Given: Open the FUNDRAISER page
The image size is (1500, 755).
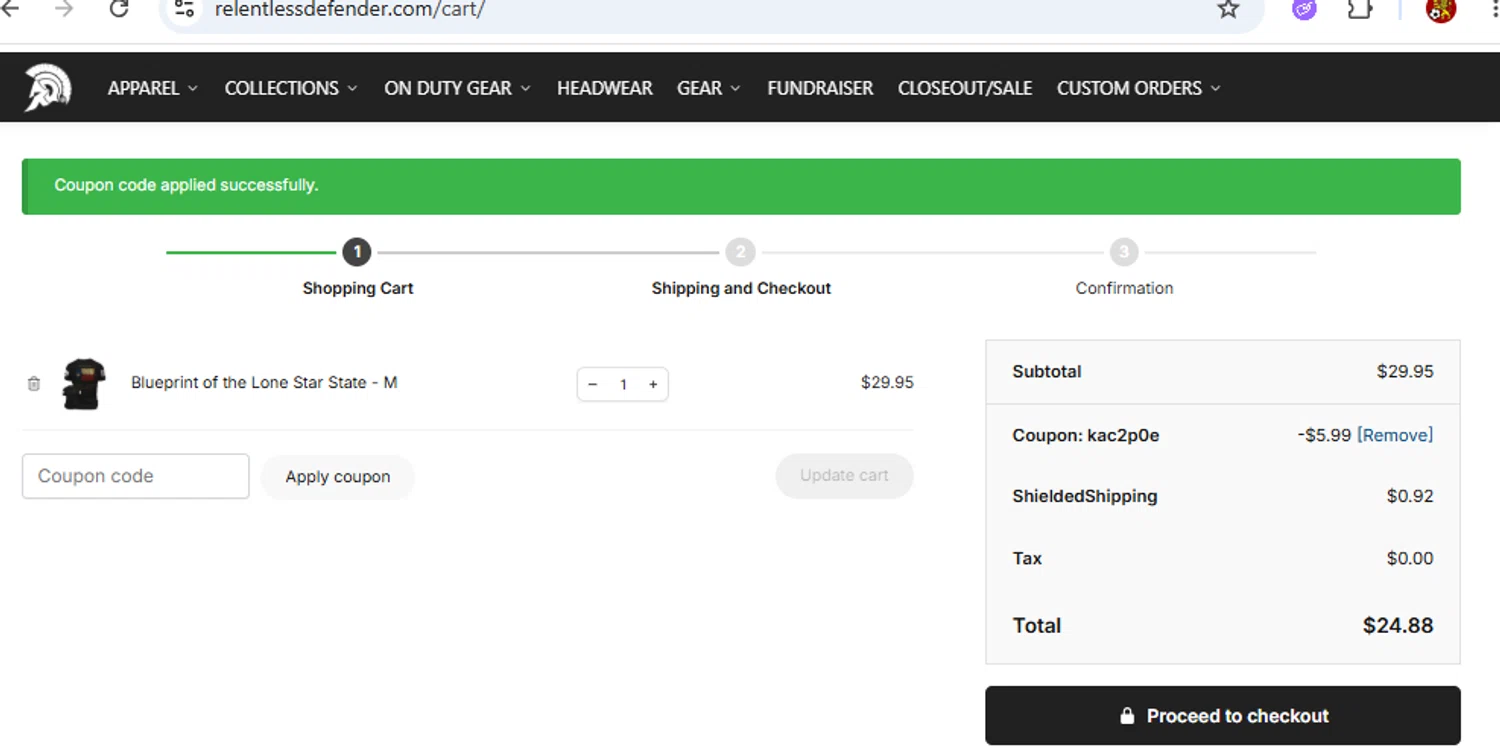Looking at the screenshot, I should [x=820, y=88].
